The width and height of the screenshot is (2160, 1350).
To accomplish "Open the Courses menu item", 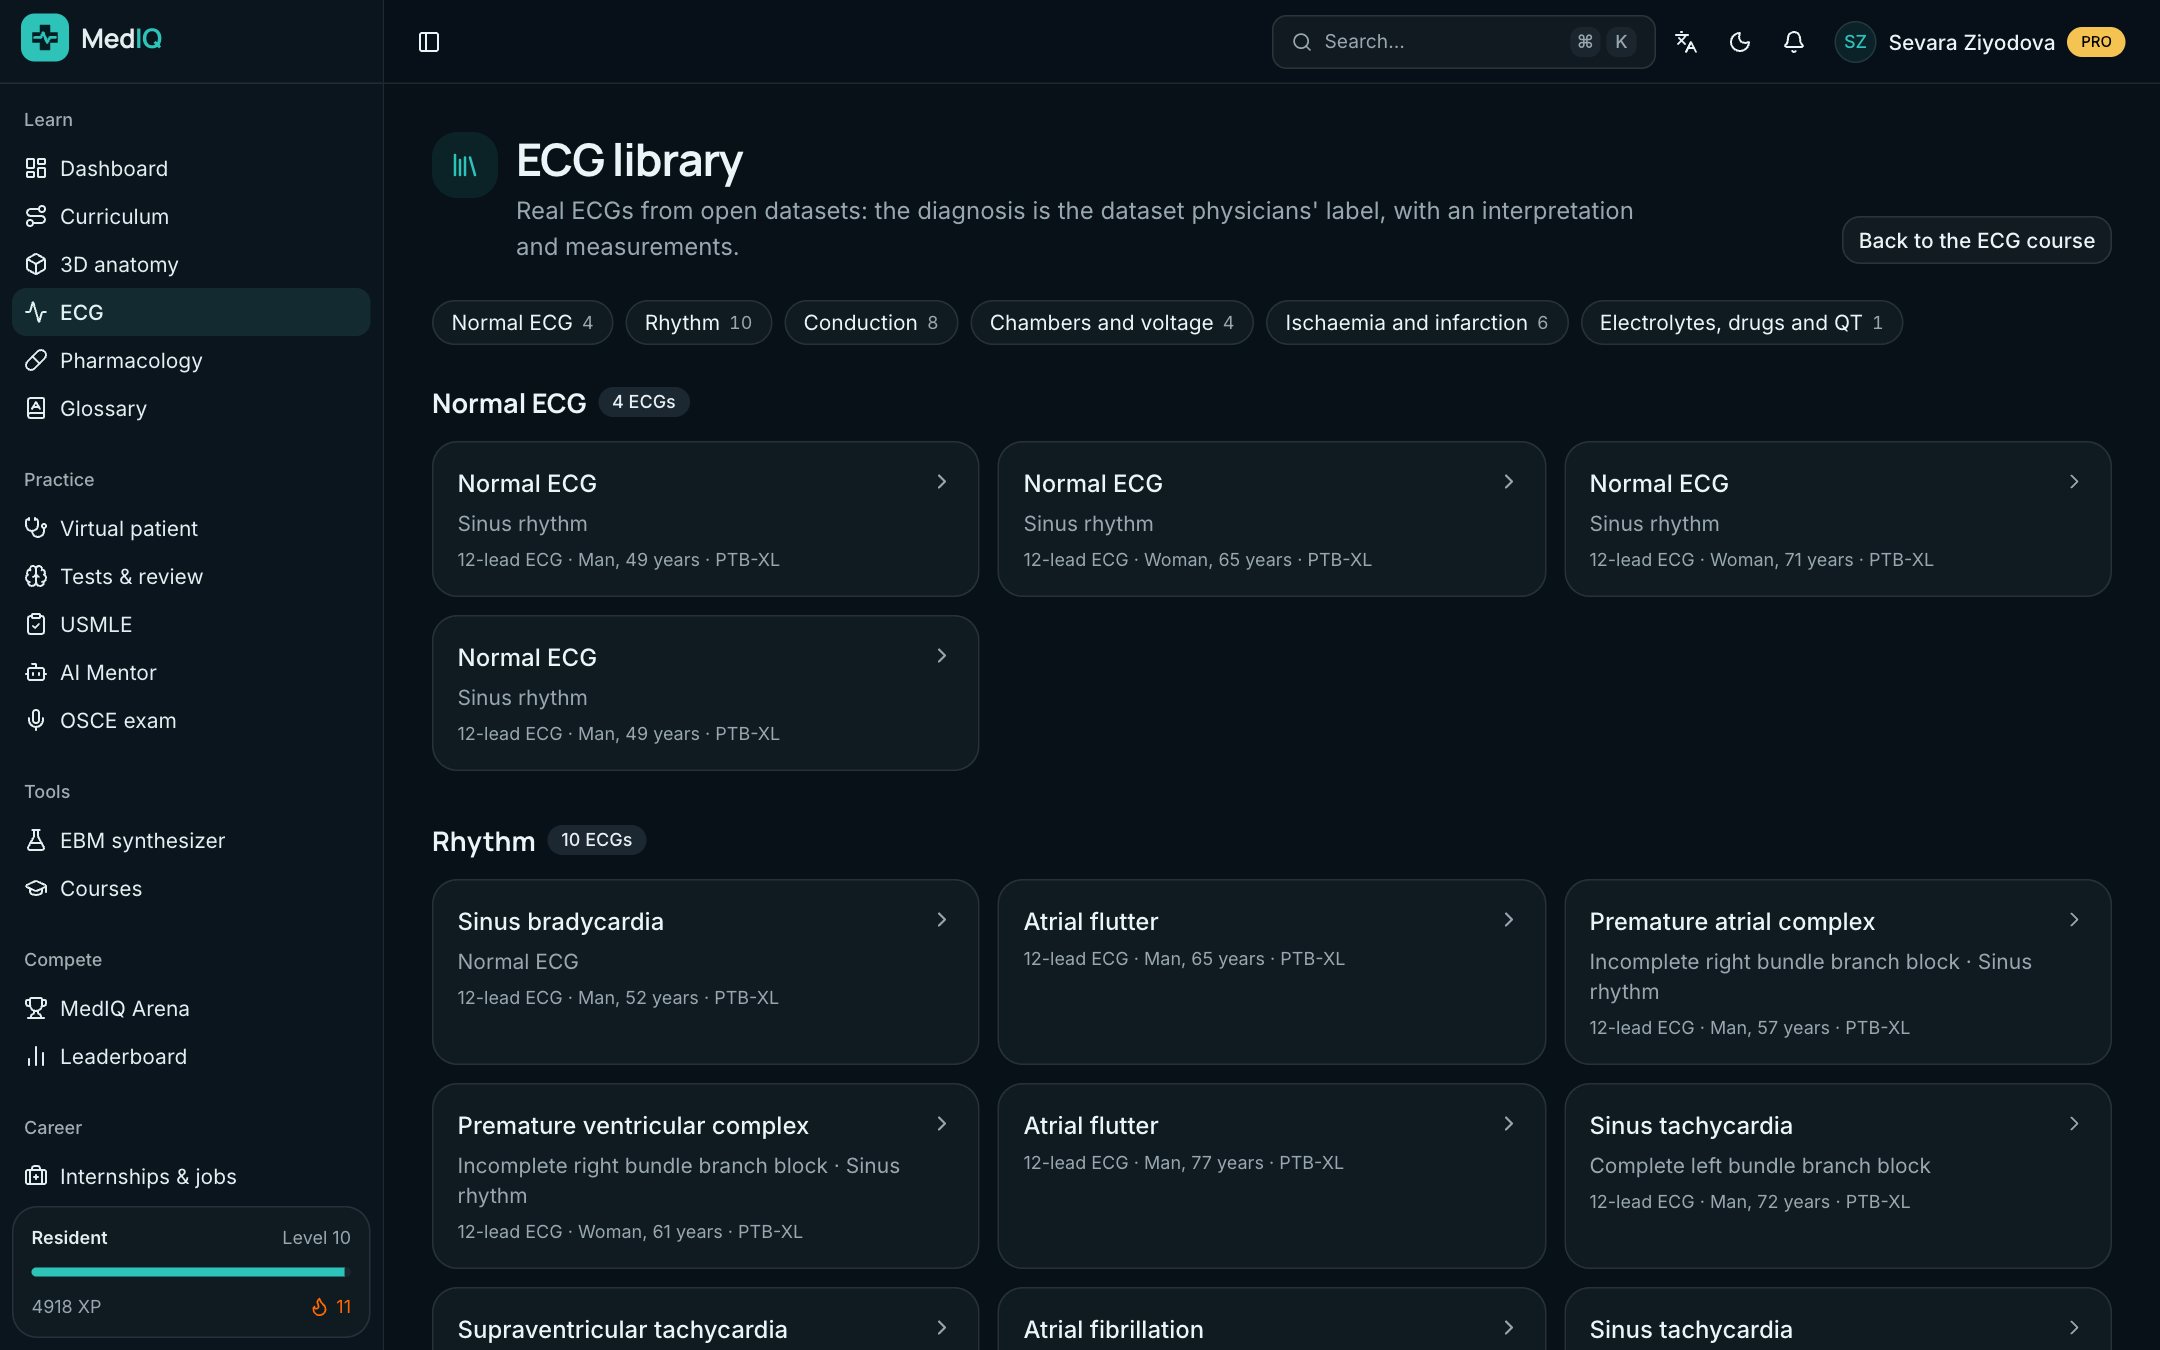I will tap(191, 888).
